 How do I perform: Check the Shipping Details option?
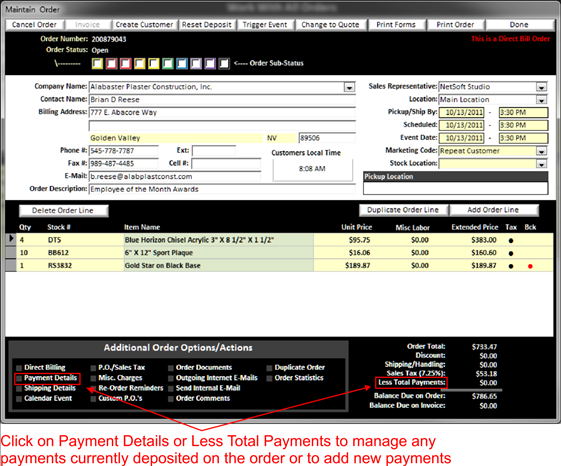pos(19,389)
